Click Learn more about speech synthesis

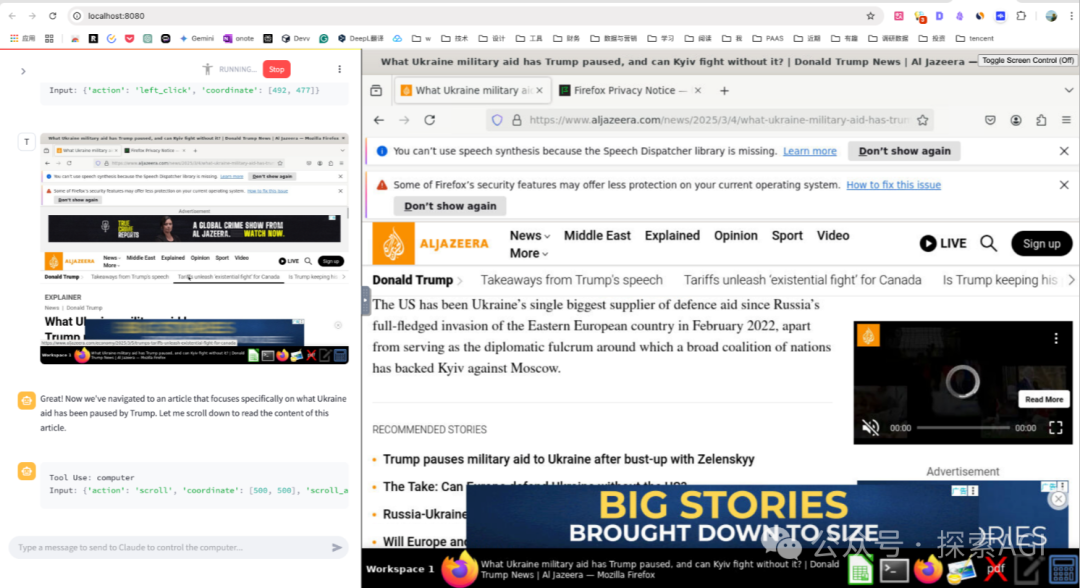tap(809, 151)
